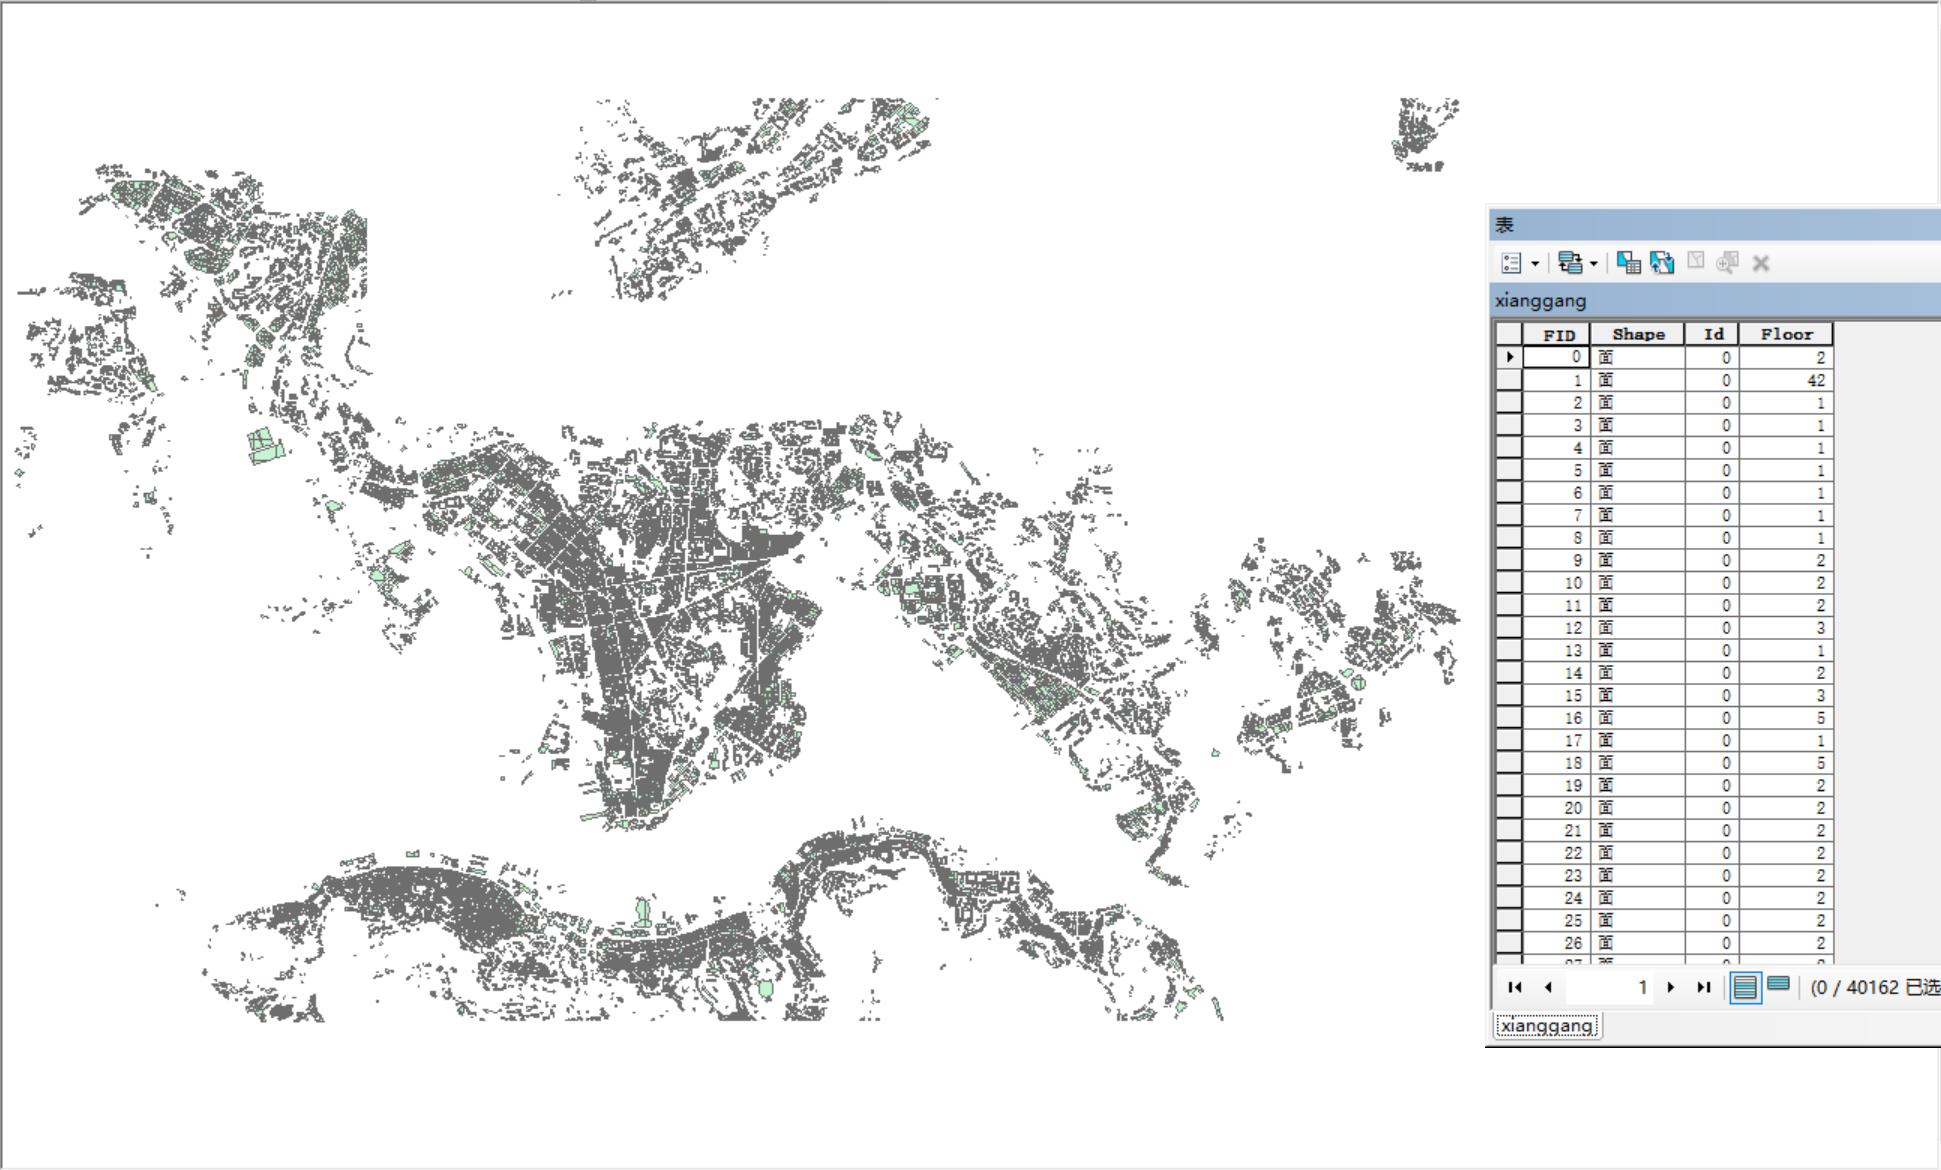The image size is (1941, 1170).
Task: Click the Switch Selection icon
Action: click(1662, 263)
